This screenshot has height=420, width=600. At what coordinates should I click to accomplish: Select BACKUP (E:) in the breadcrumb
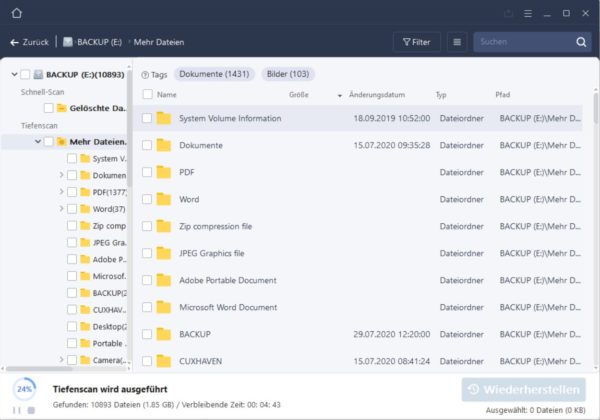[x=99, y=42]
